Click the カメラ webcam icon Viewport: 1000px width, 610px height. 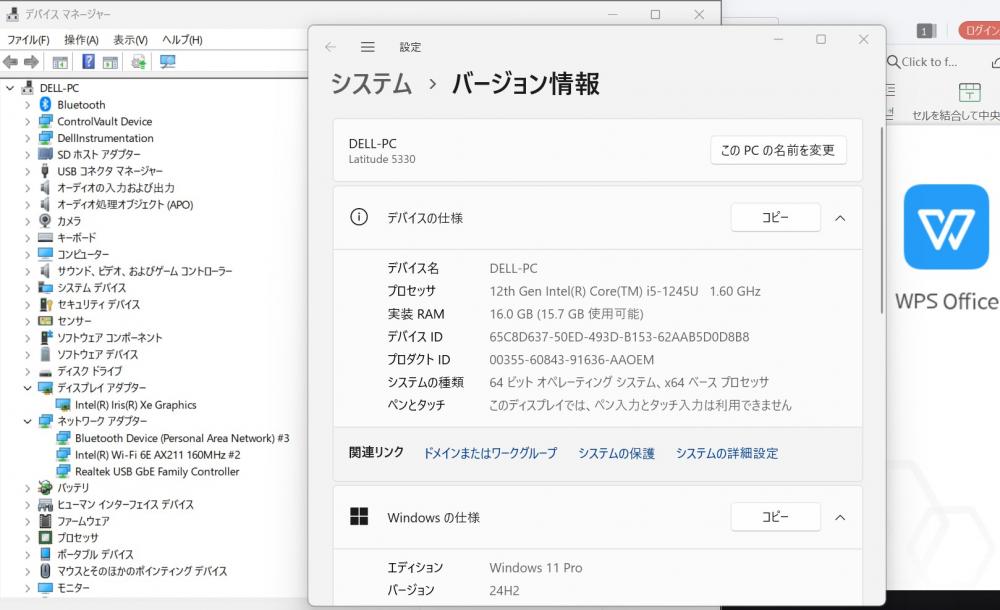click(x=45, y=220)
